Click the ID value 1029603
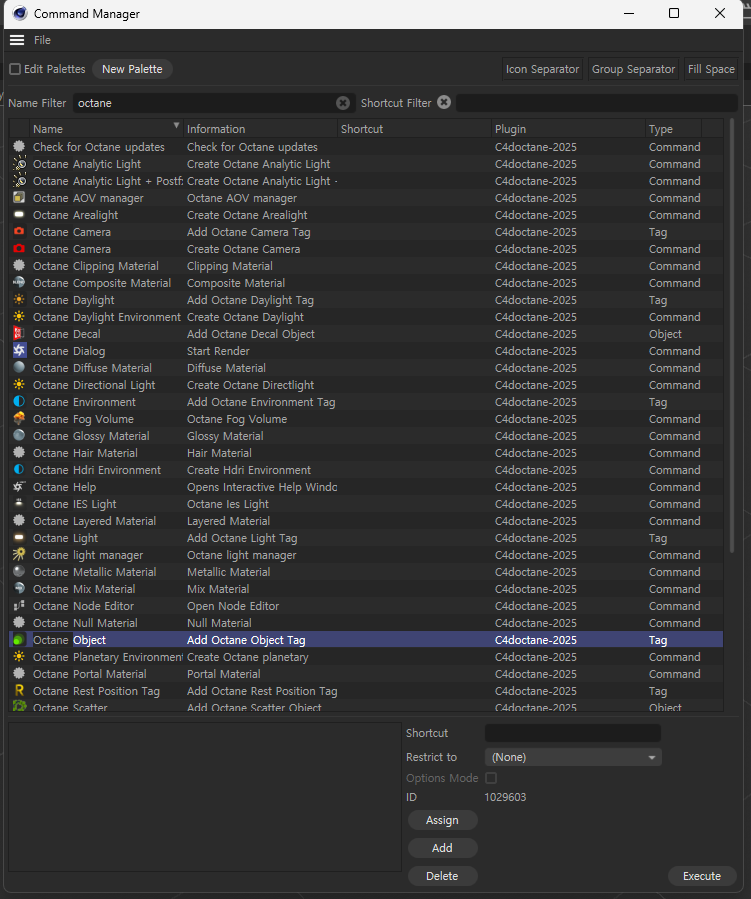This screenshot has height=899, width=751. [x=505, y=797]
